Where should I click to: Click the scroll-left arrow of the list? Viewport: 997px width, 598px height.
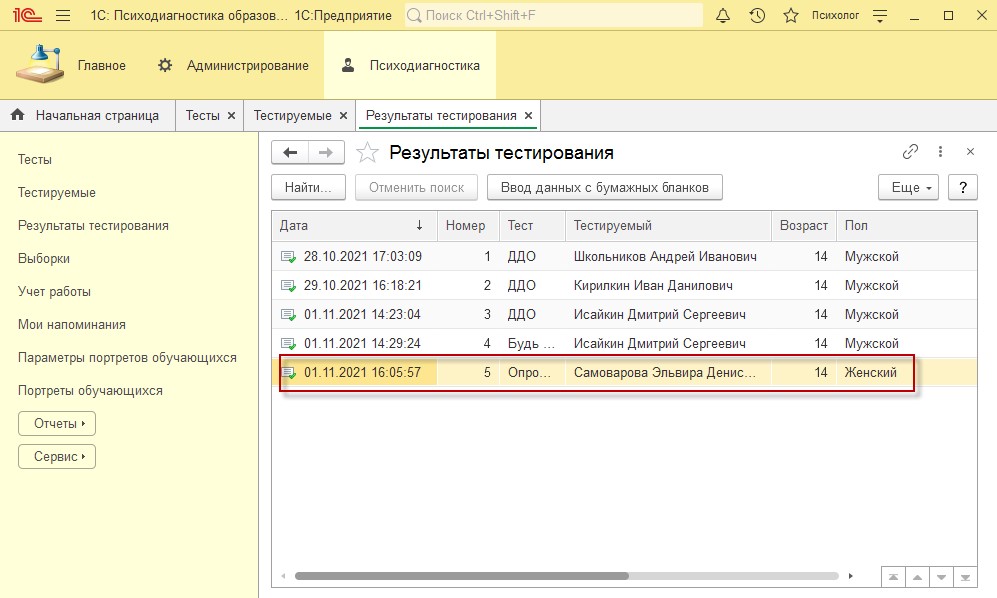(284, 576)
